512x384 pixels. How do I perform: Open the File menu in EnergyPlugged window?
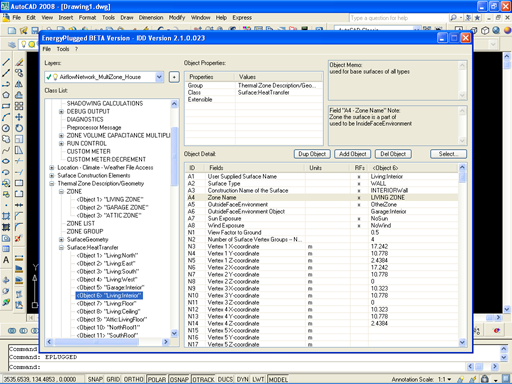click(47, 49)
